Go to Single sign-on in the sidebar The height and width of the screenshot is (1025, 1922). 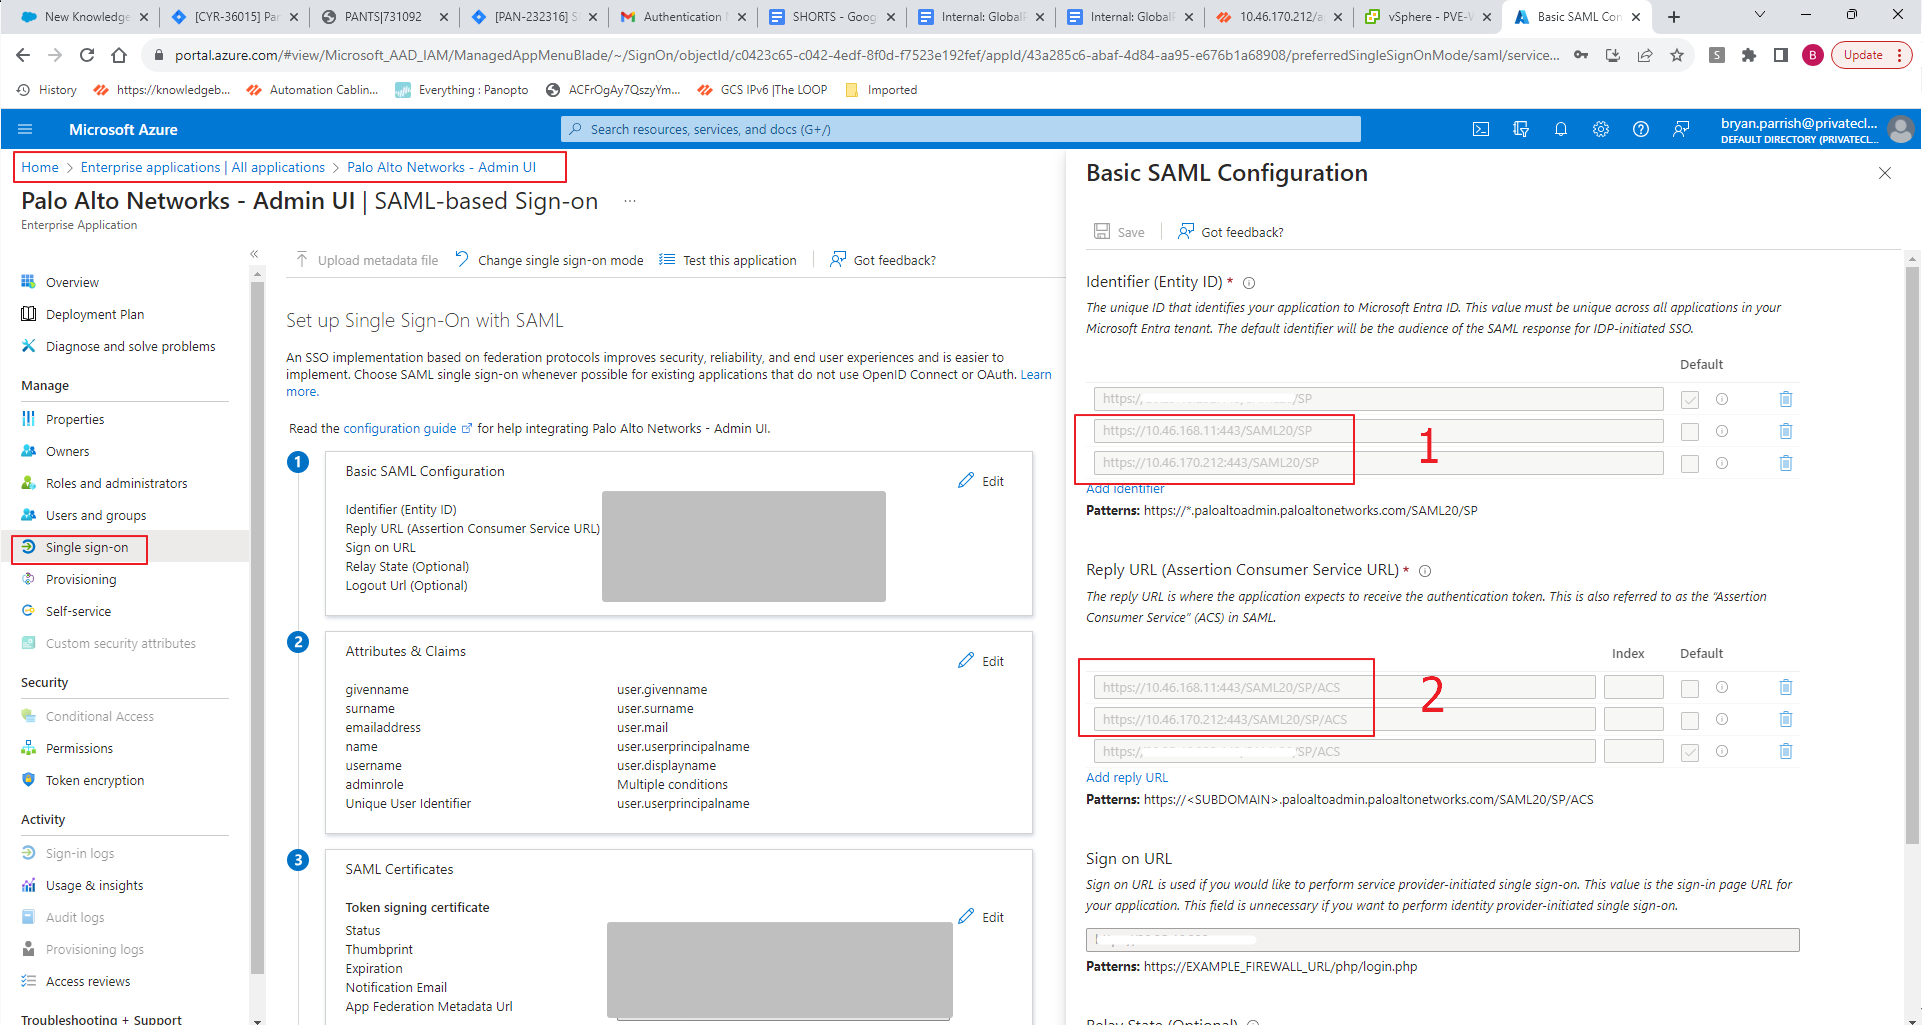[87, 548]
